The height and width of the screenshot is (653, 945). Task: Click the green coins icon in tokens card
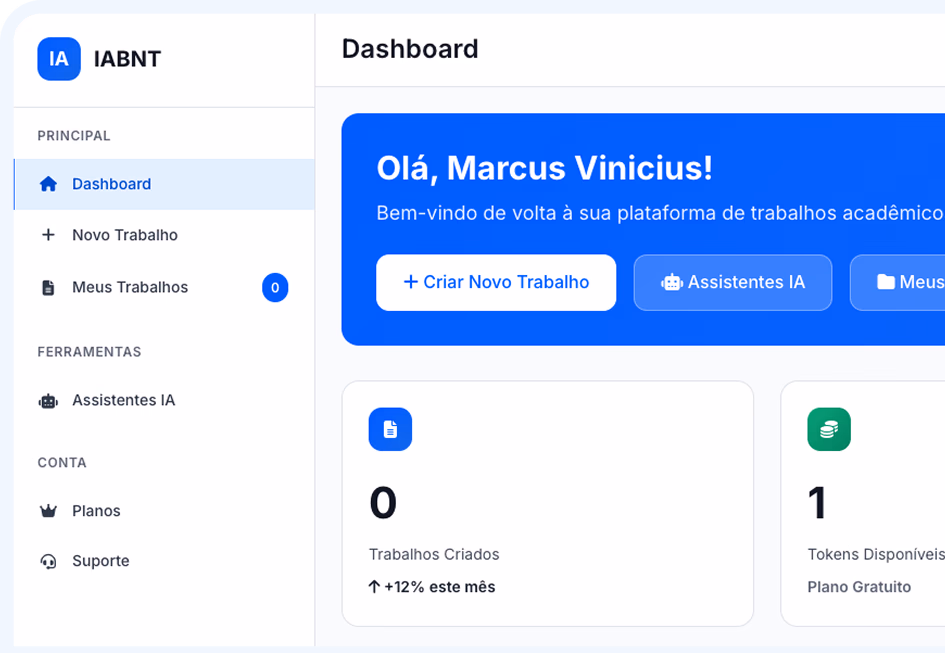click(829, 429)
